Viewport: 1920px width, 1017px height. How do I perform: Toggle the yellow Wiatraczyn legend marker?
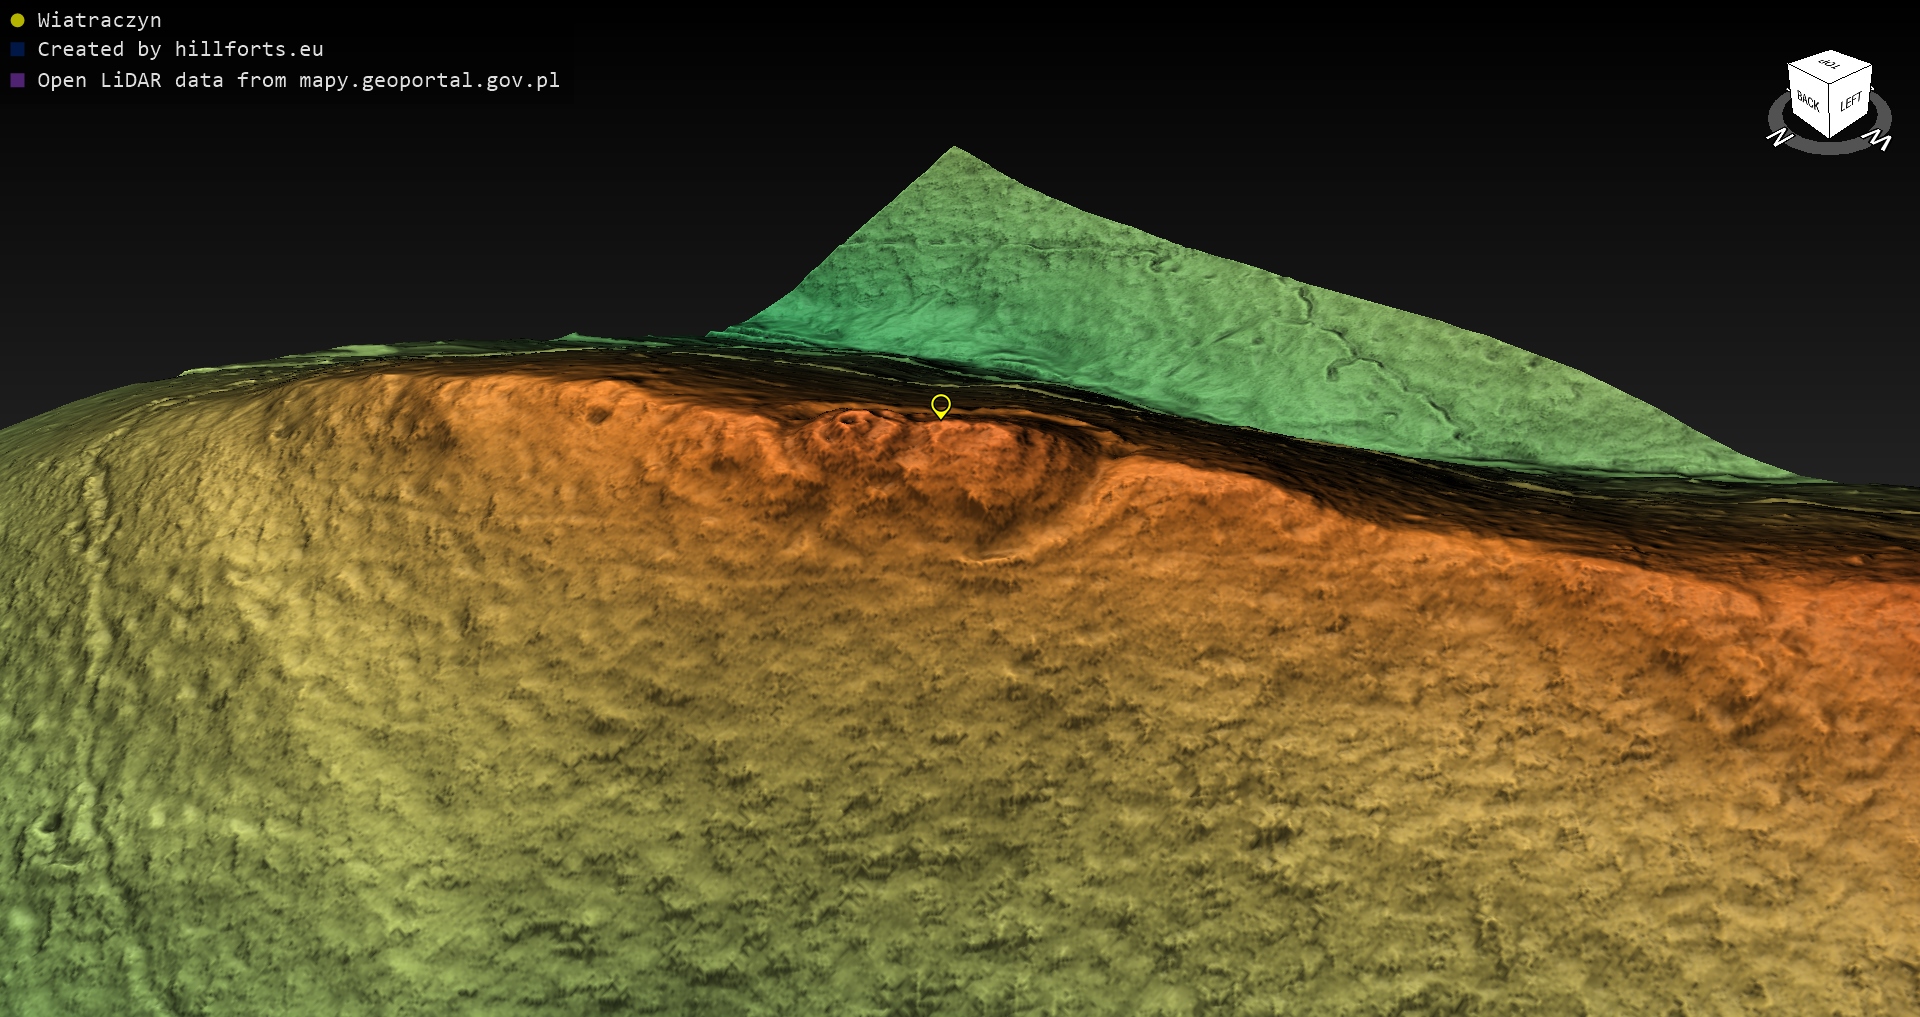(17, 20)
